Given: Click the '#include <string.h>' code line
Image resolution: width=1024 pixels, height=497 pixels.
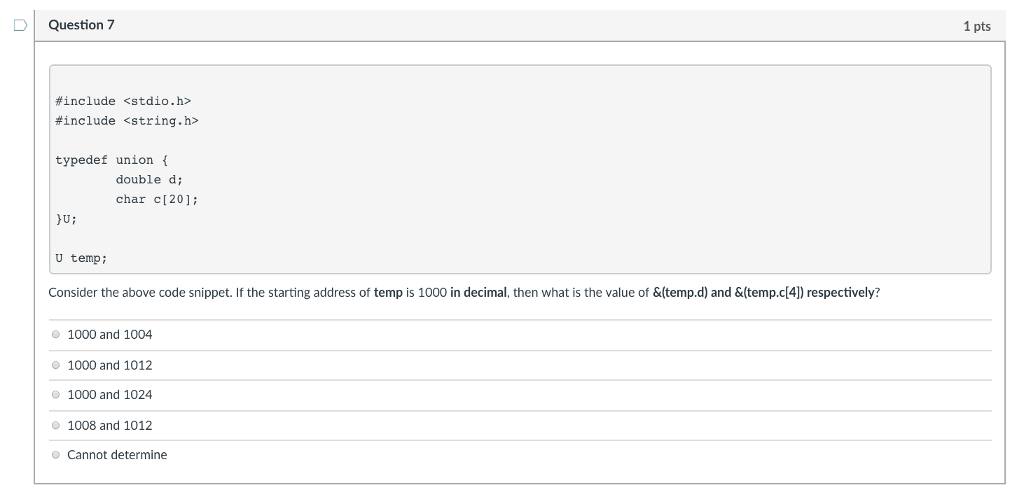Looking at the screenshot, I should coord(127,121).
